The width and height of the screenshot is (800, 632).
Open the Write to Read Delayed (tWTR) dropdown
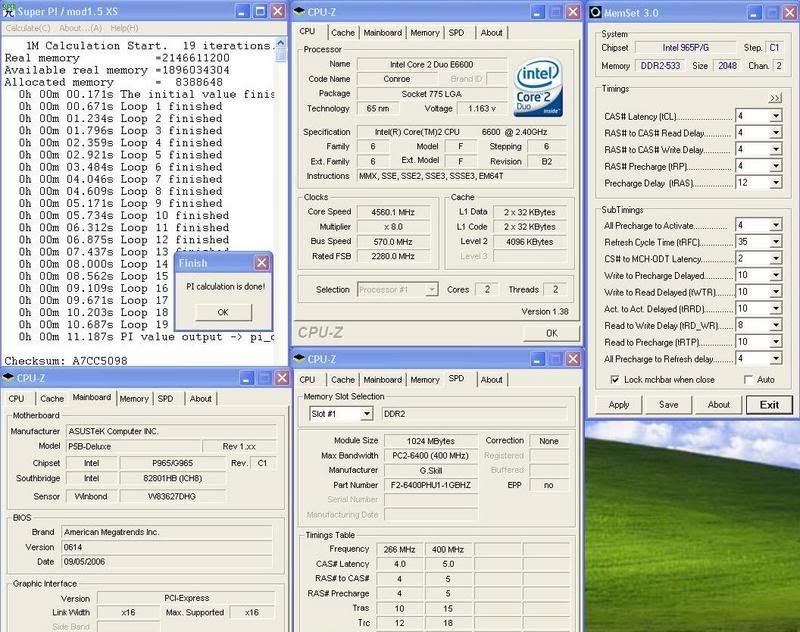pyautogui.click(x=776, y=292)
